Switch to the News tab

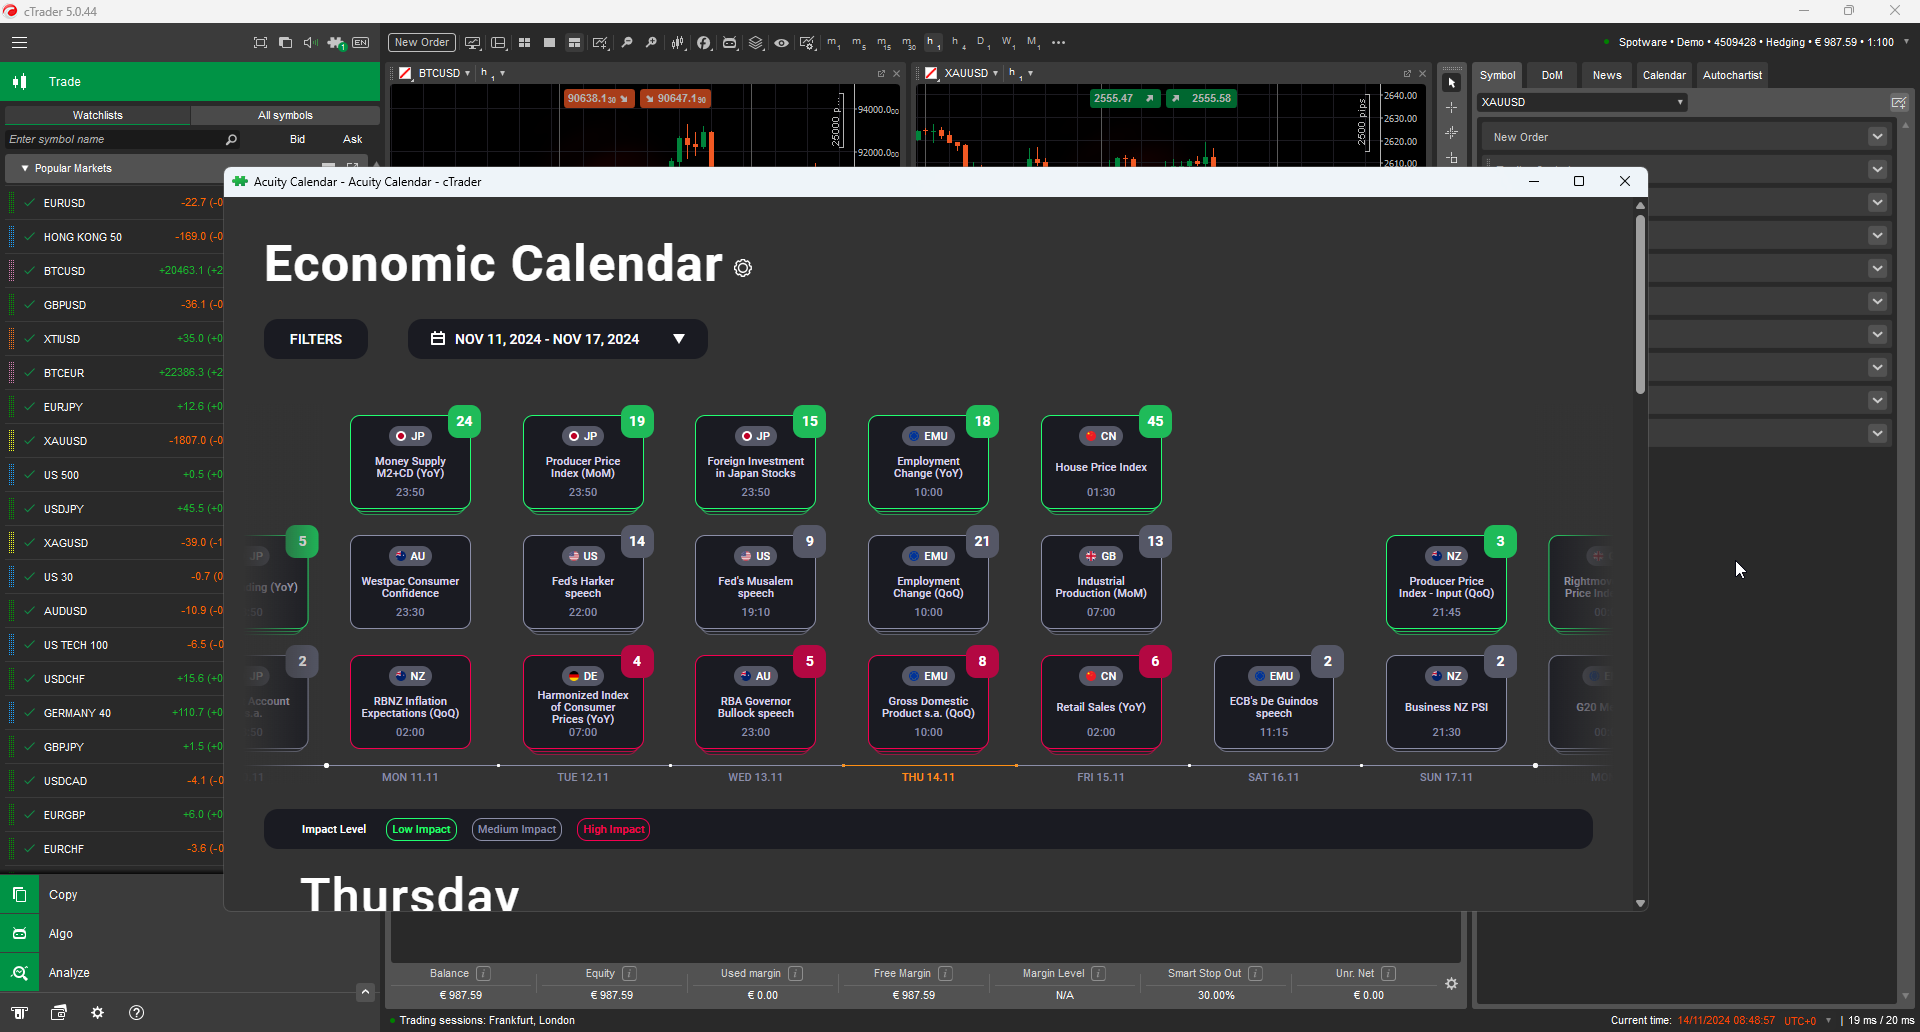1607,75
